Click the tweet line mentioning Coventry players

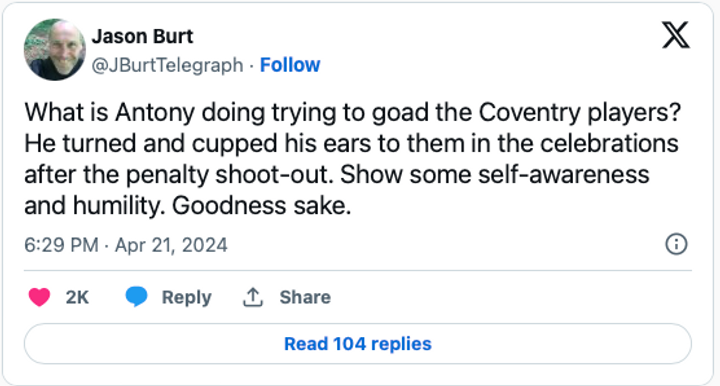coord(352,112)
